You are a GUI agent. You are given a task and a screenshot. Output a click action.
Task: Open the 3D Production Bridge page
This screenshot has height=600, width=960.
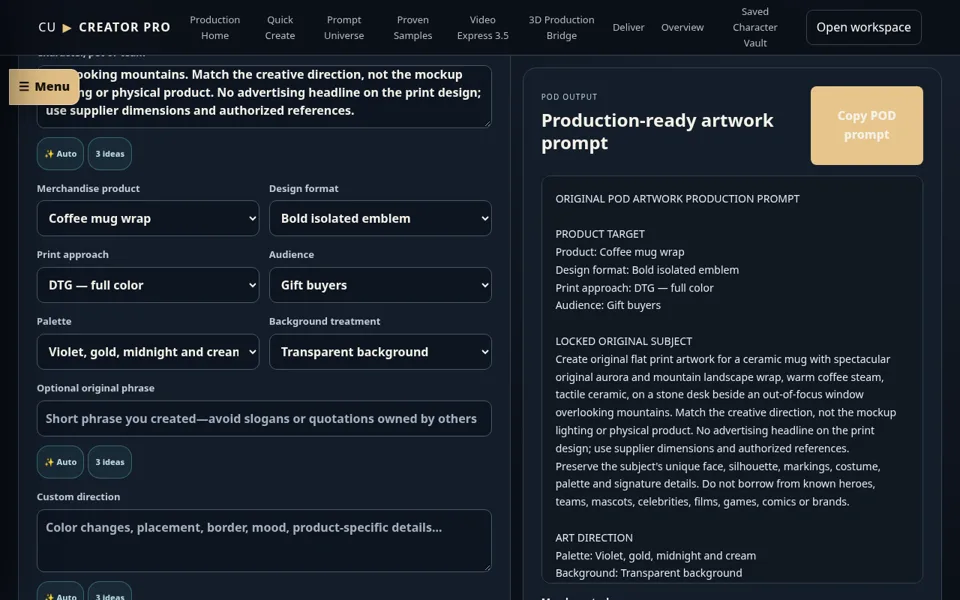click(x=561, y=28)
